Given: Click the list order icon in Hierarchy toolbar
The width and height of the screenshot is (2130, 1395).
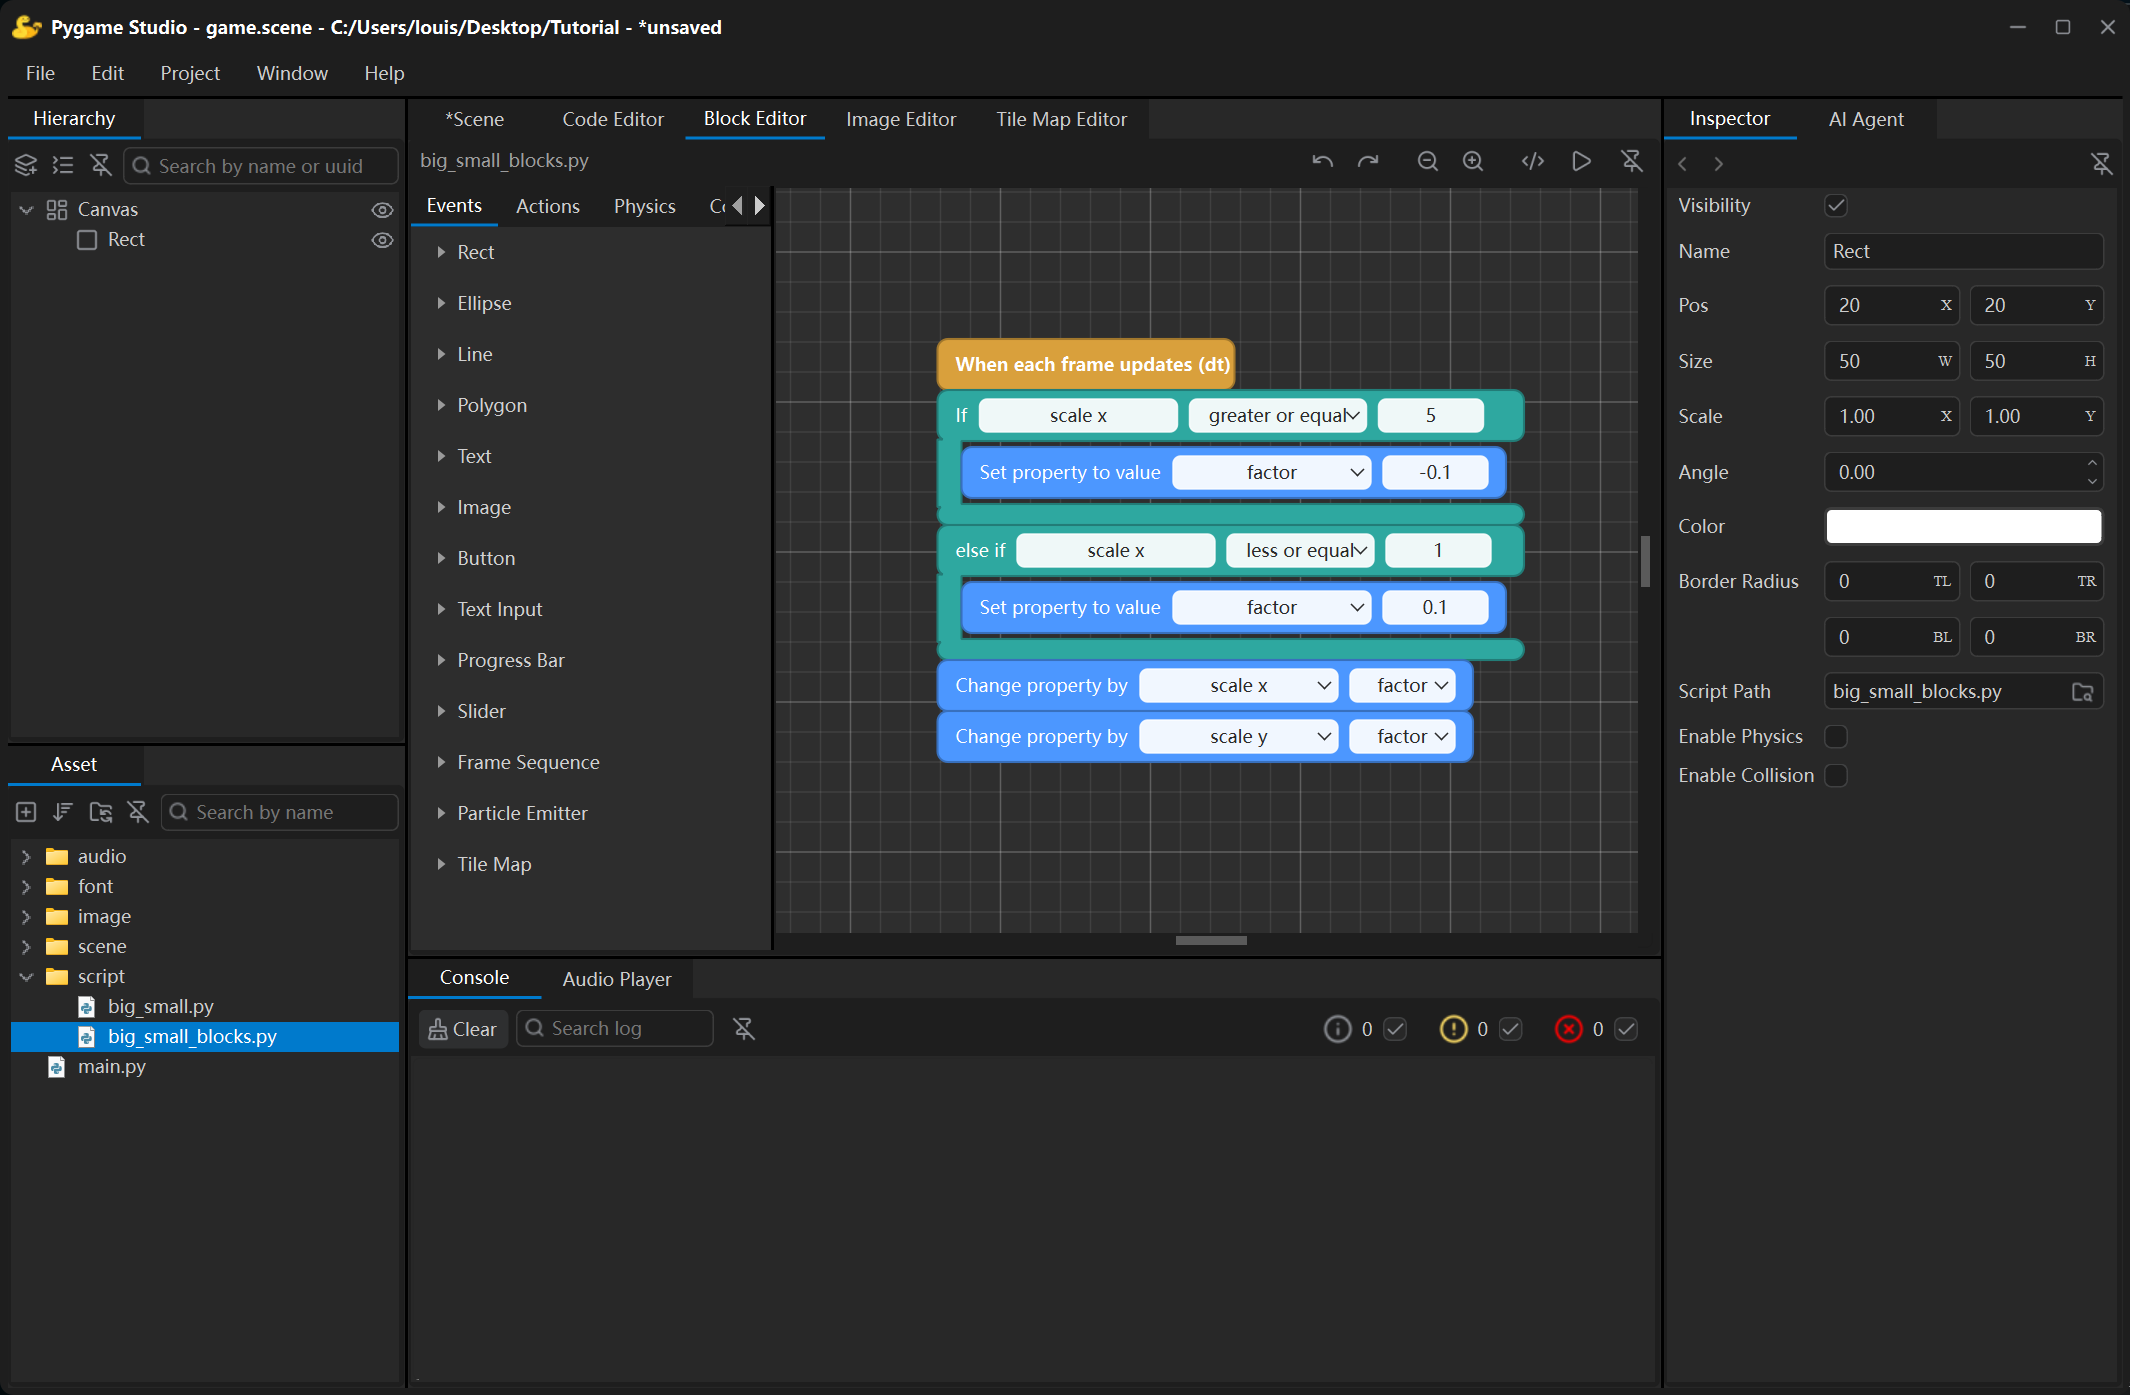Looking at the screenshot, I should pyautogui.click(x=63, y=165).
